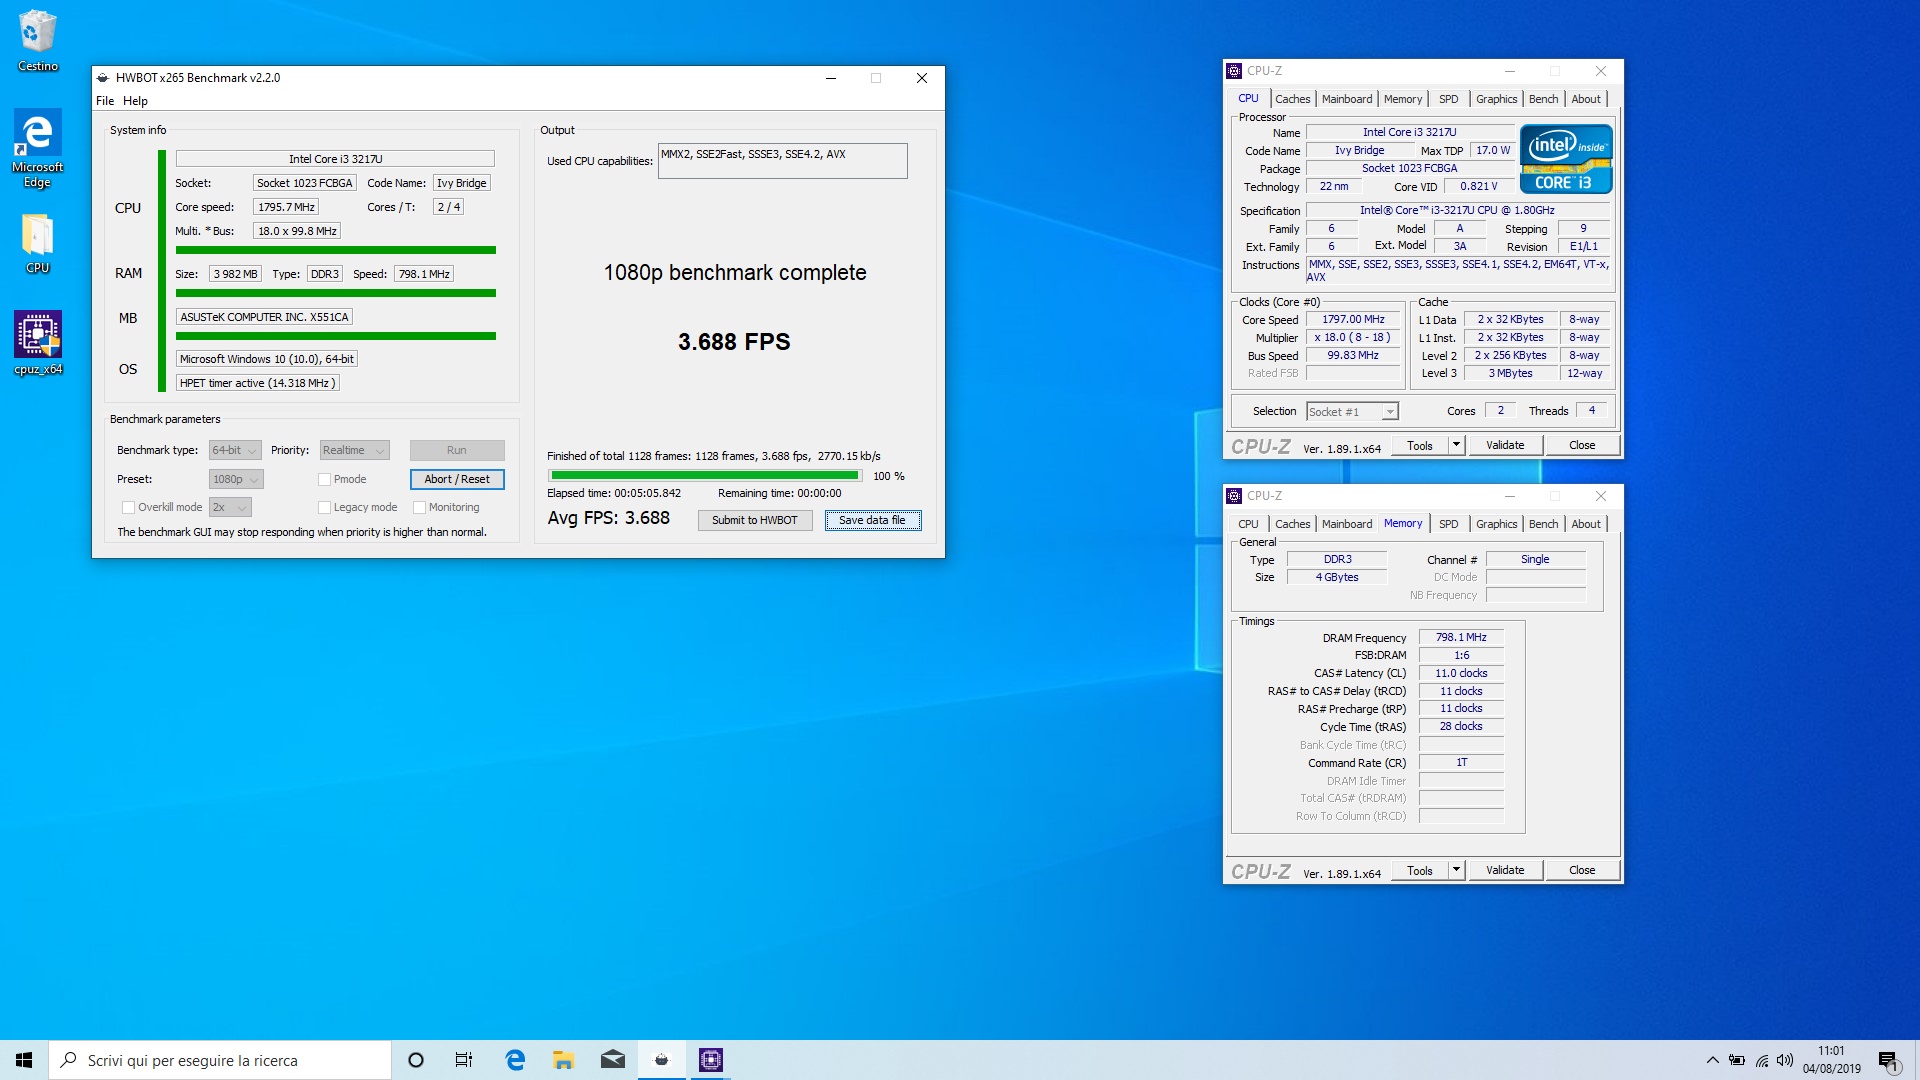The image size is (1920, 1080).
Task: Open the About tab in bottom CPU-Z
Action: pos(1586,524)
